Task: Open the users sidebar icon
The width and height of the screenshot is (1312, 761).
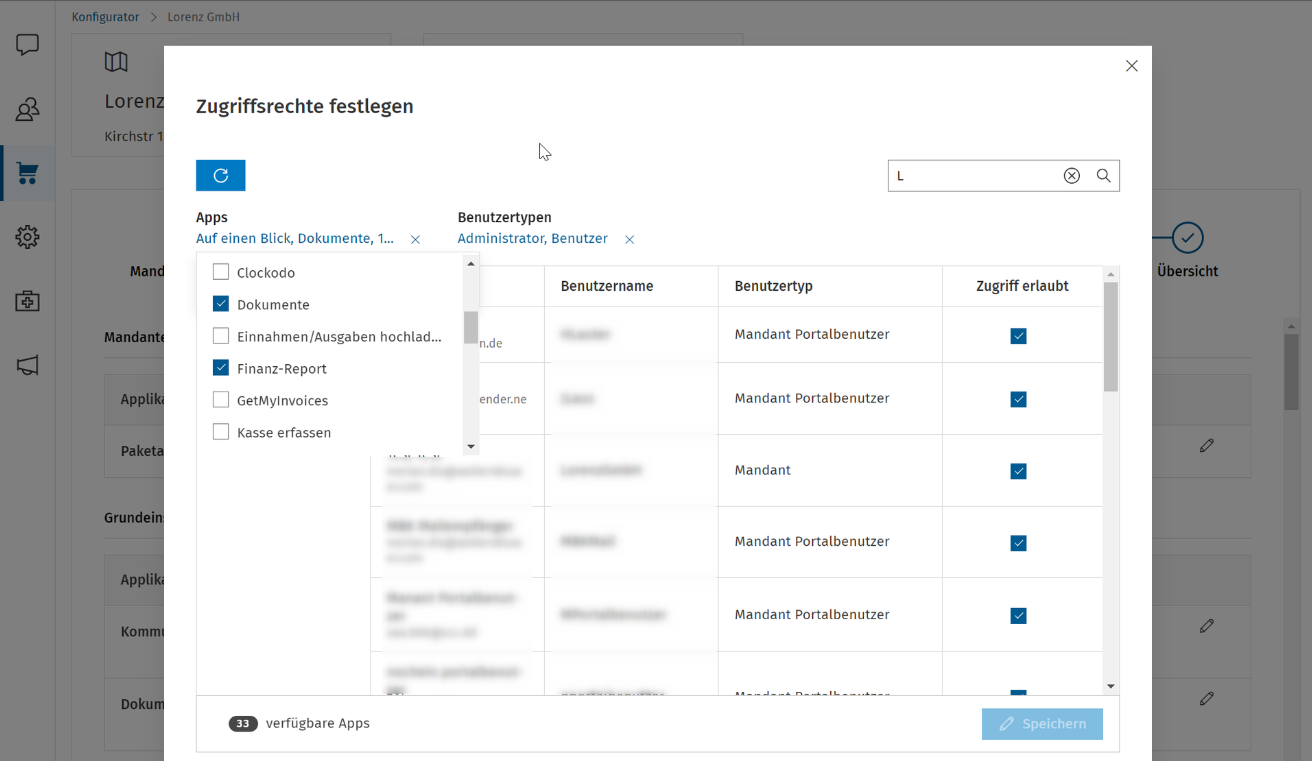Action: 28,109
